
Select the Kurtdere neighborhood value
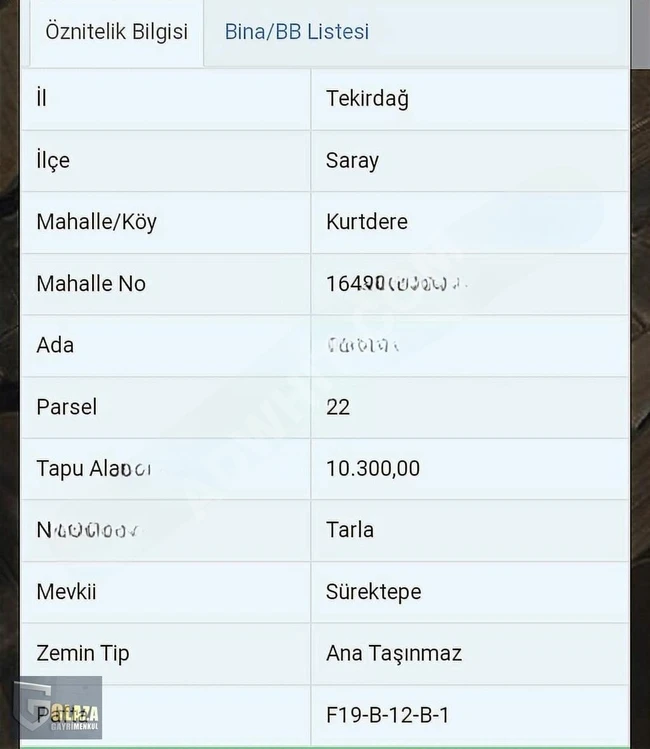pos(367,222)
